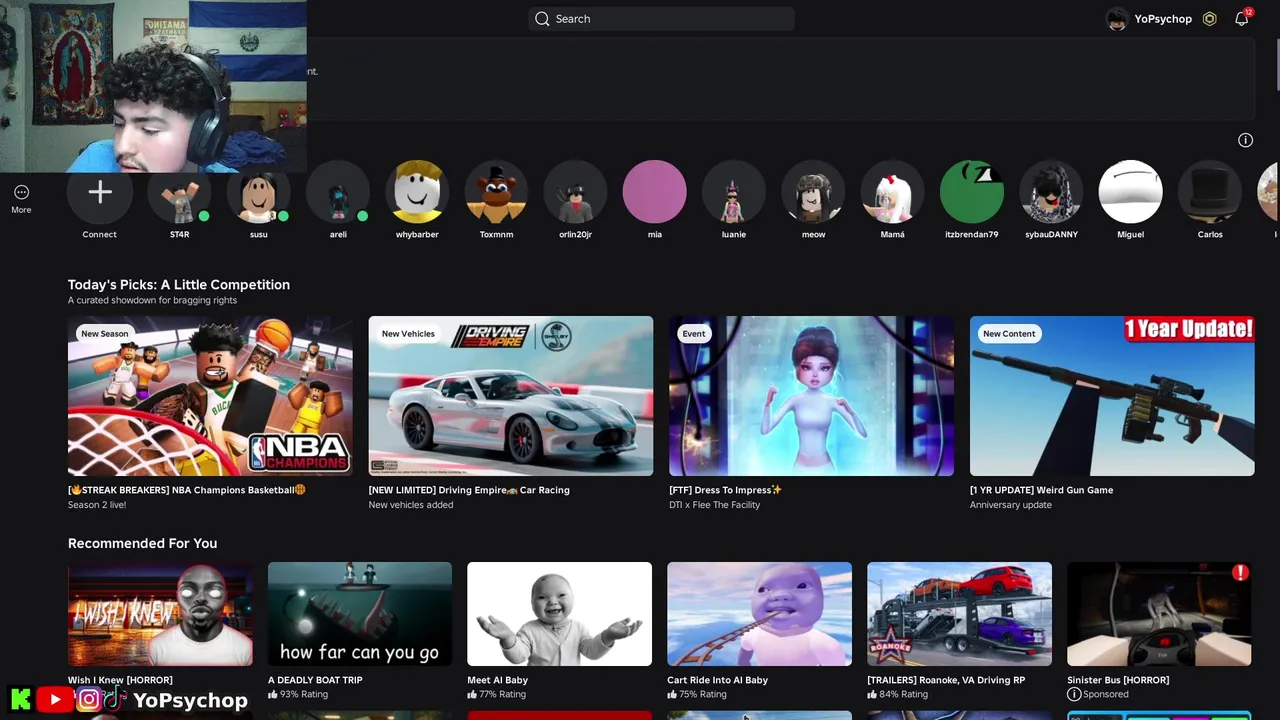
Task: Open Wish I Knew horror thumbnail
Action: pos(160,614)
